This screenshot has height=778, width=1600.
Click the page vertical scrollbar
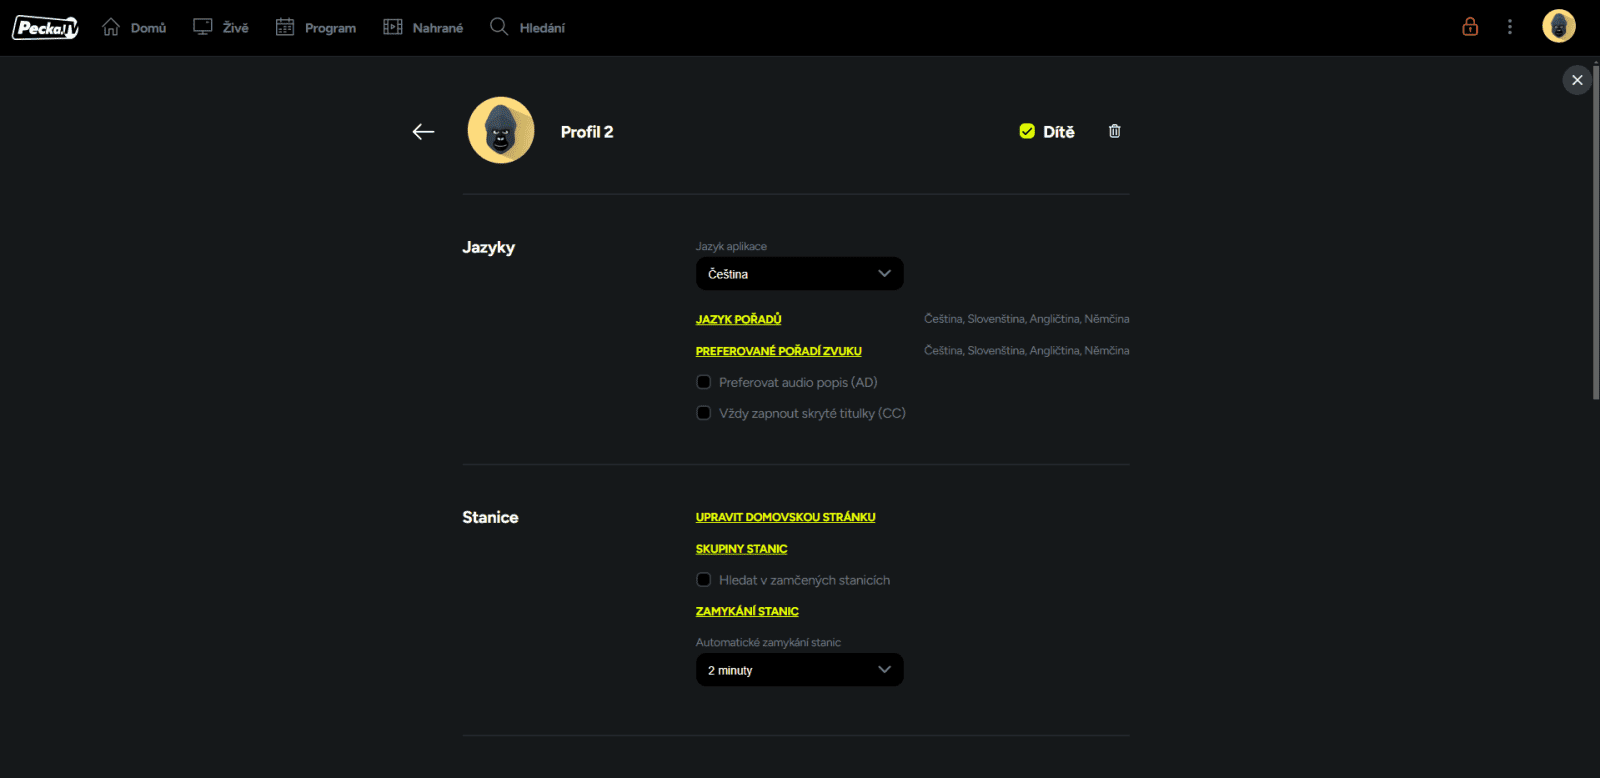point(1595,232)
